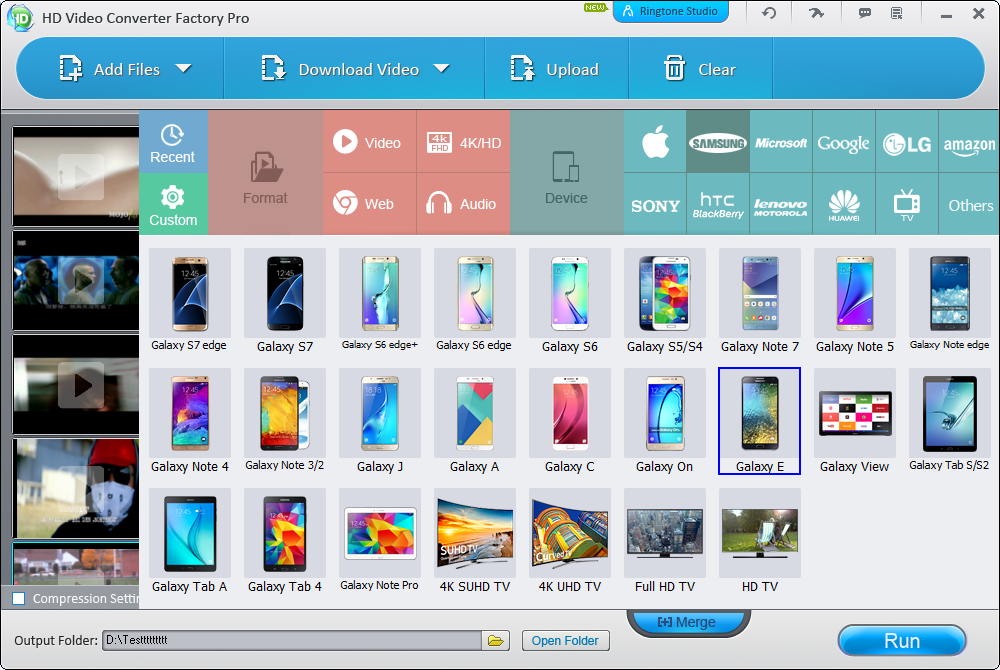Viewport: 1000px width, 670px height.
Task: Select the Full HD TV profile
Action: [665, 541]
